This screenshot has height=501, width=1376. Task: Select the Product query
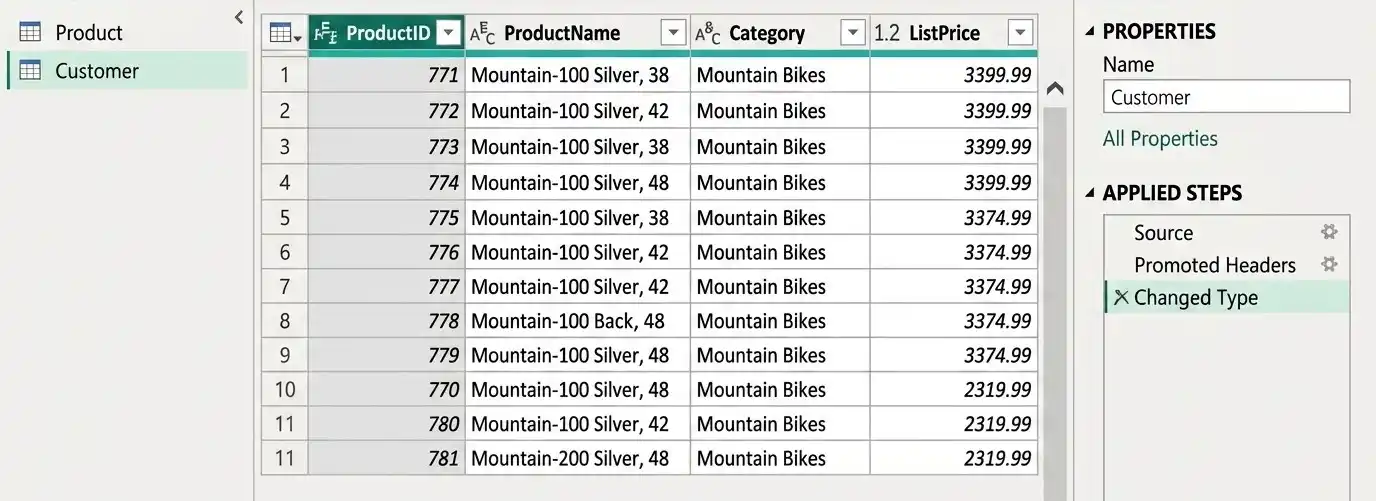click(x=128, y=32)
